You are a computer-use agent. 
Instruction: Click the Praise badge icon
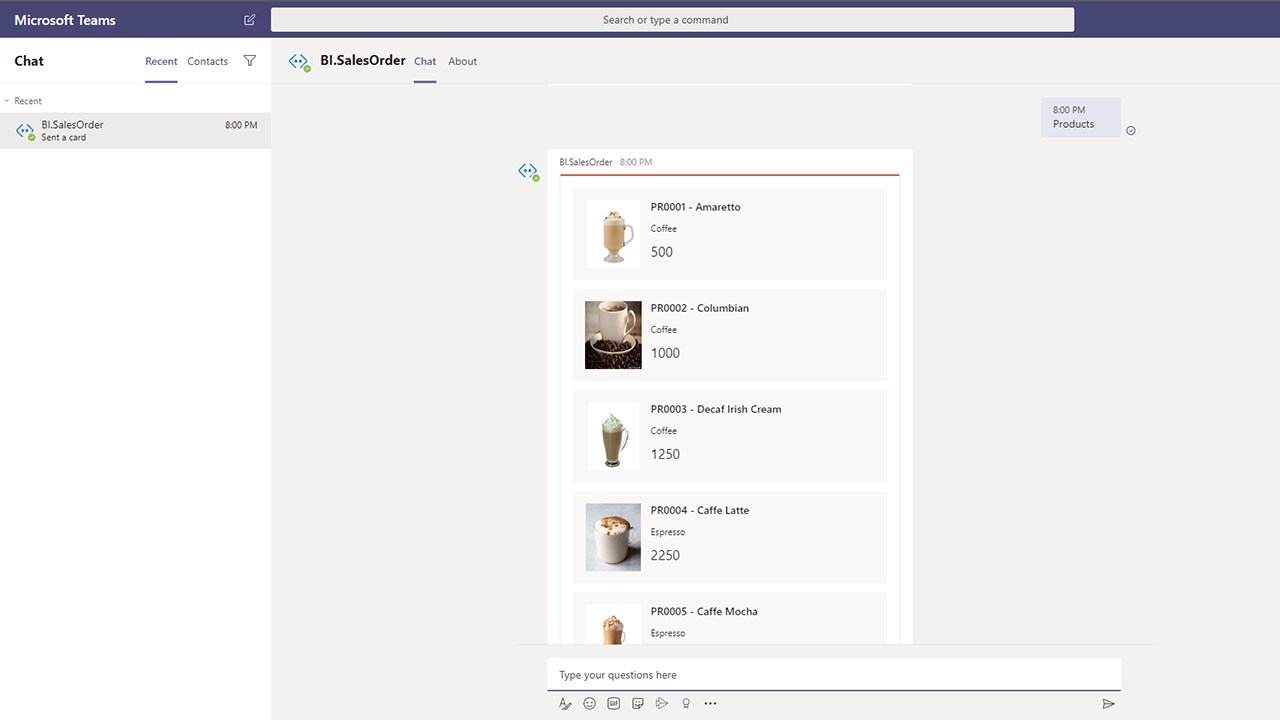(x=686, y=704)
